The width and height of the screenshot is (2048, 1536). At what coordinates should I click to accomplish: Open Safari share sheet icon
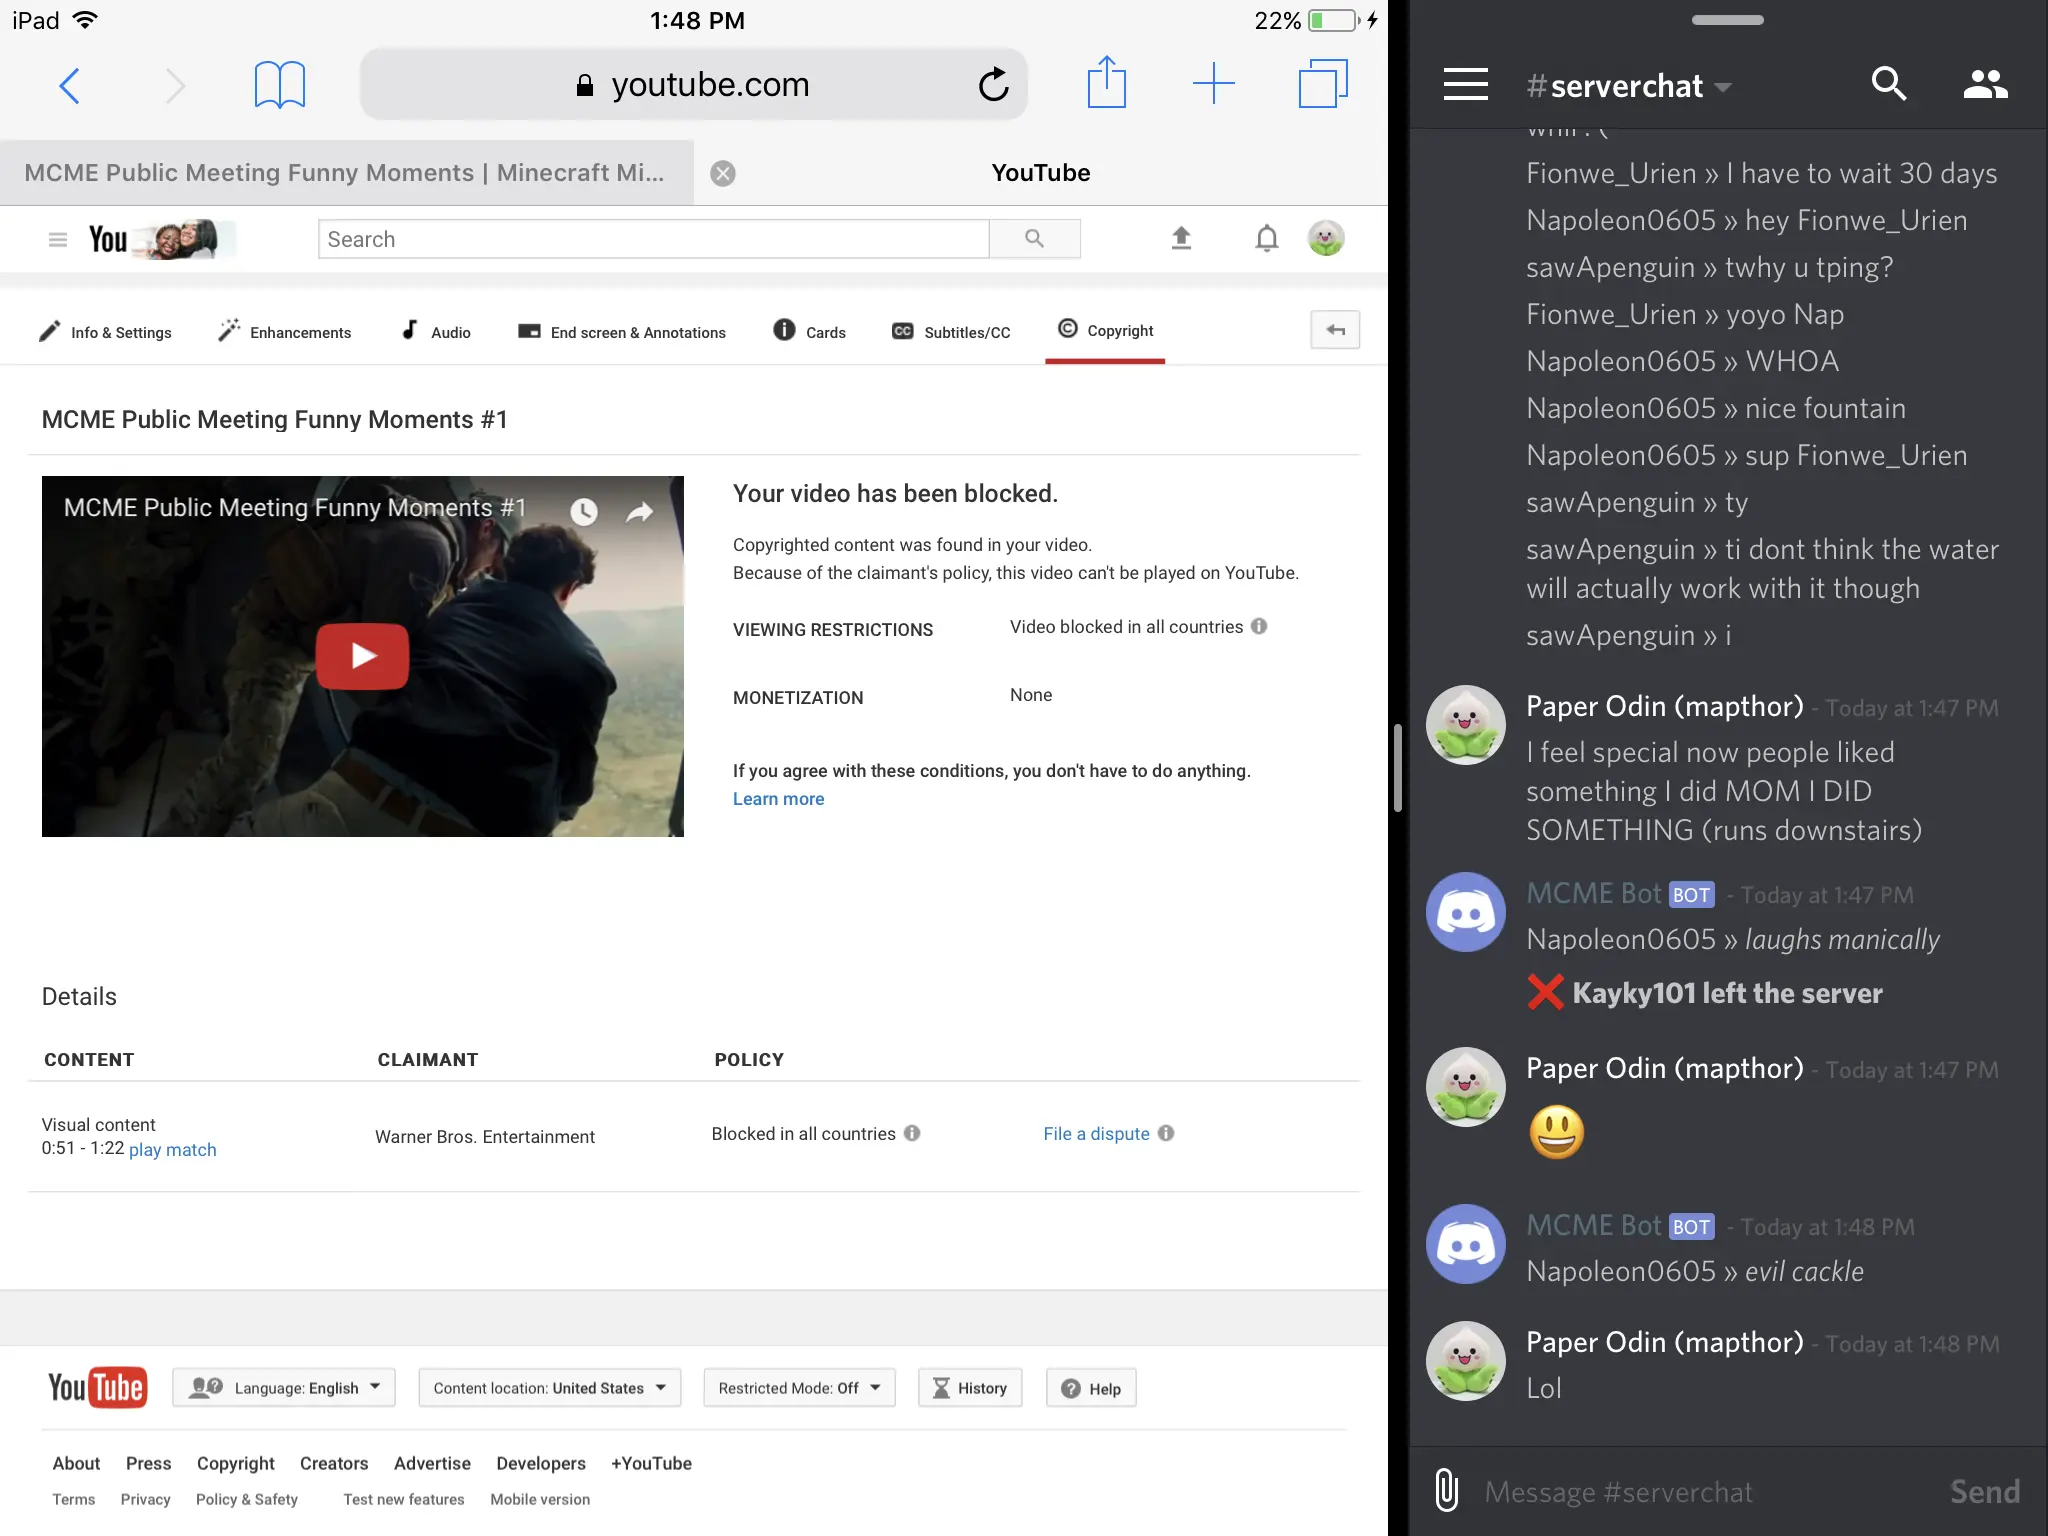tap(1107, 82)
